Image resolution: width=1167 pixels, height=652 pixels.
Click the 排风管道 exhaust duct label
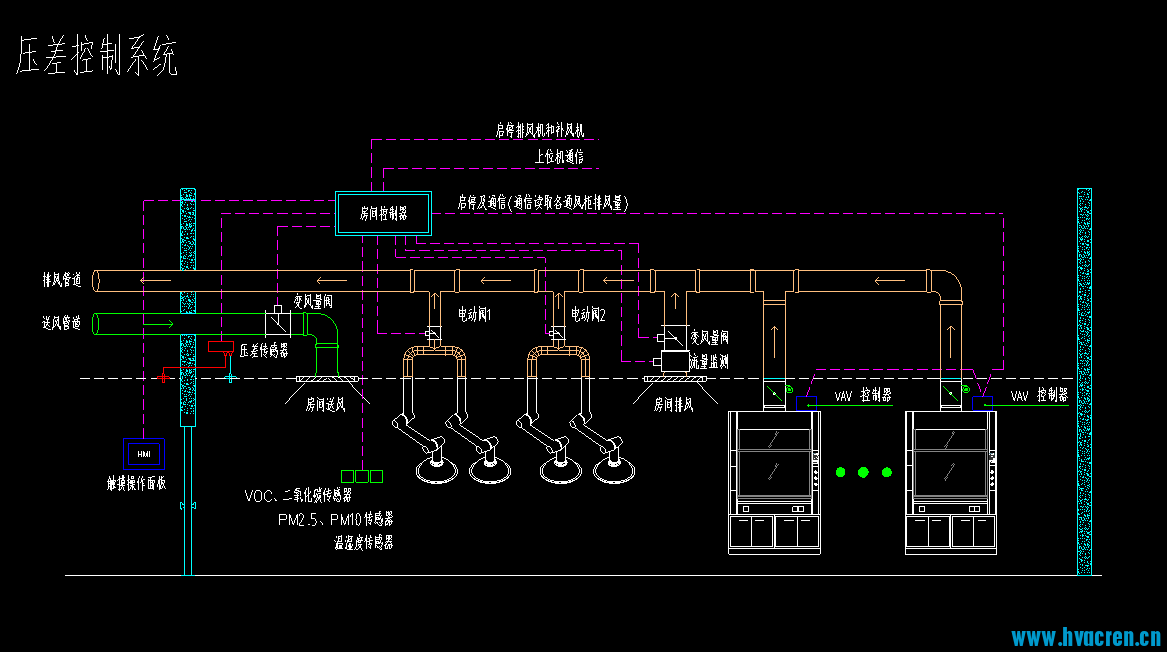tap(62, 280)
